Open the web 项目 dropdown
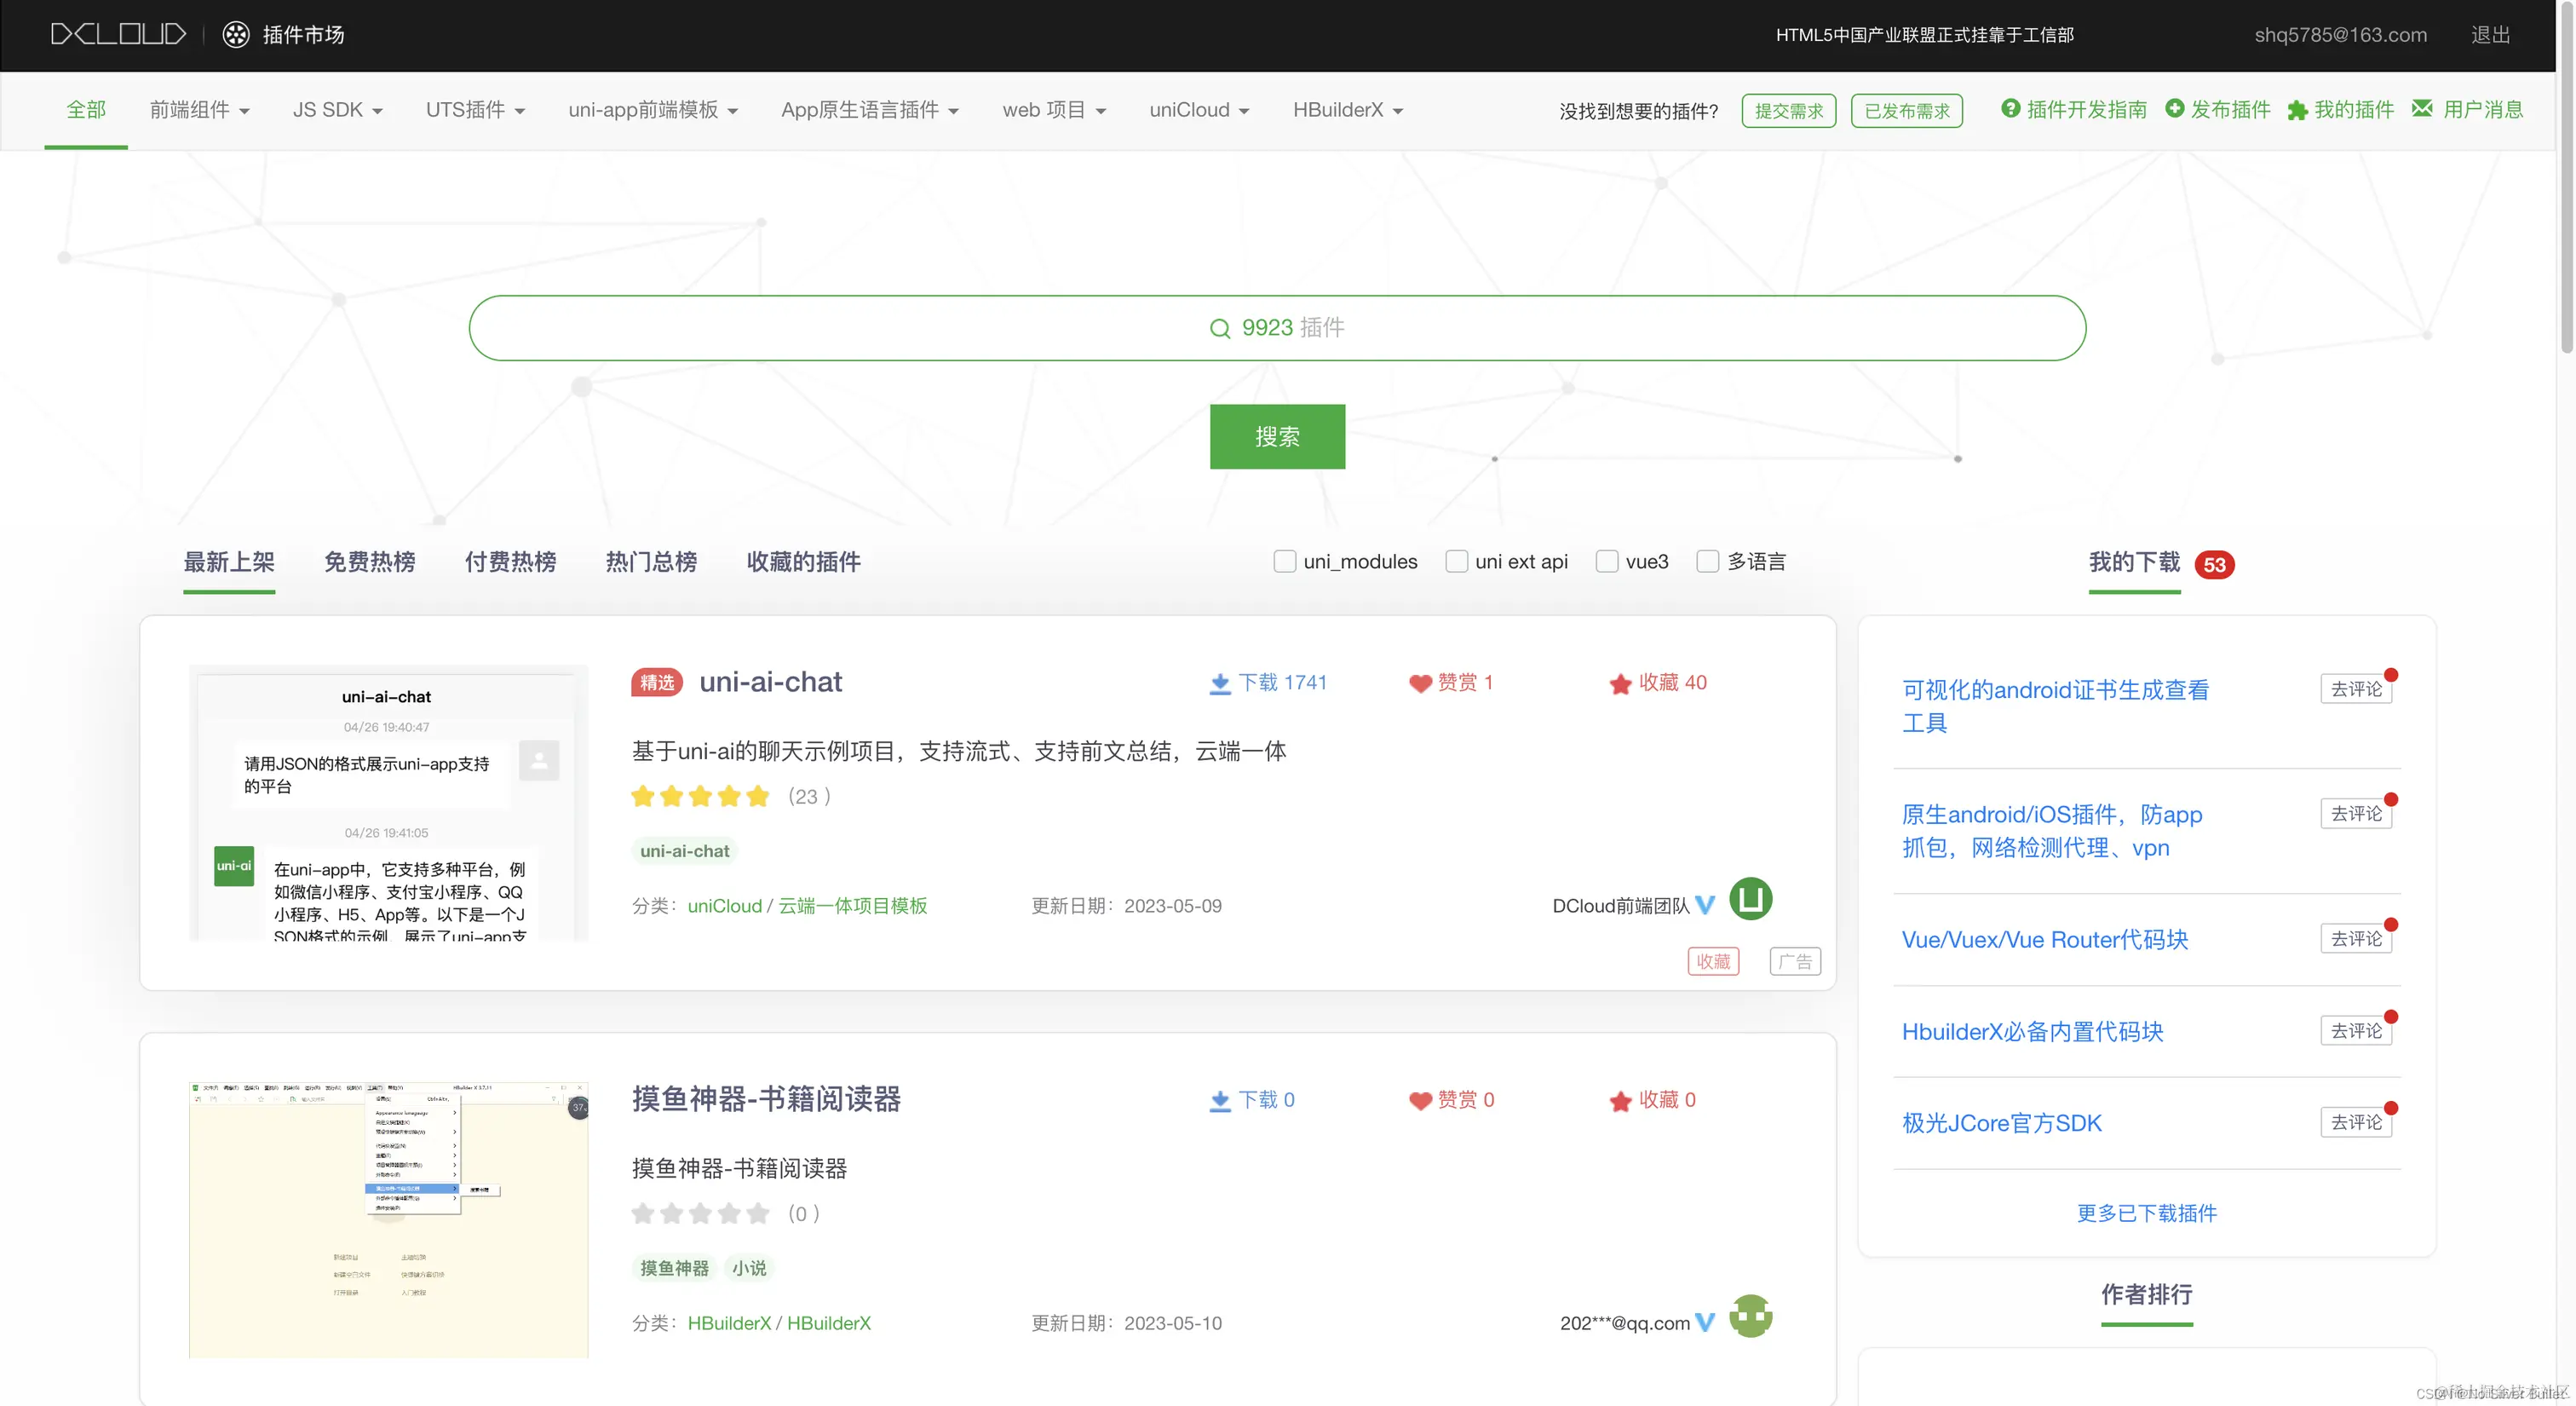Image resolution: width=2576 pixels, height=1406 pixels. pyautogui.click(x=1054, y=110)
